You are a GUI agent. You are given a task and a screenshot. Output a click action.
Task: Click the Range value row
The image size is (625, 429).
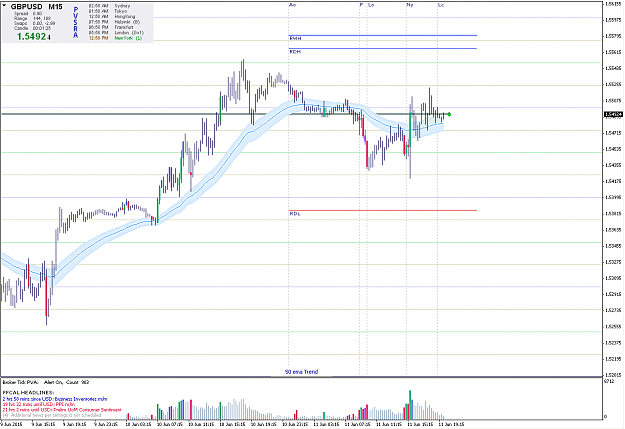click(32, 18)
